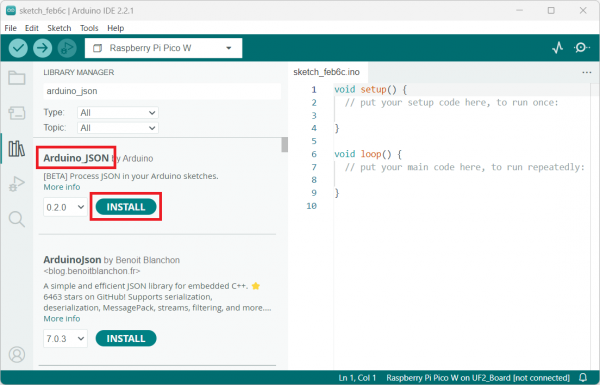Viewport: 600px width, 385px height.
Task: Open the Sketchbook folder sidebar icon
Action: point(17,78)
